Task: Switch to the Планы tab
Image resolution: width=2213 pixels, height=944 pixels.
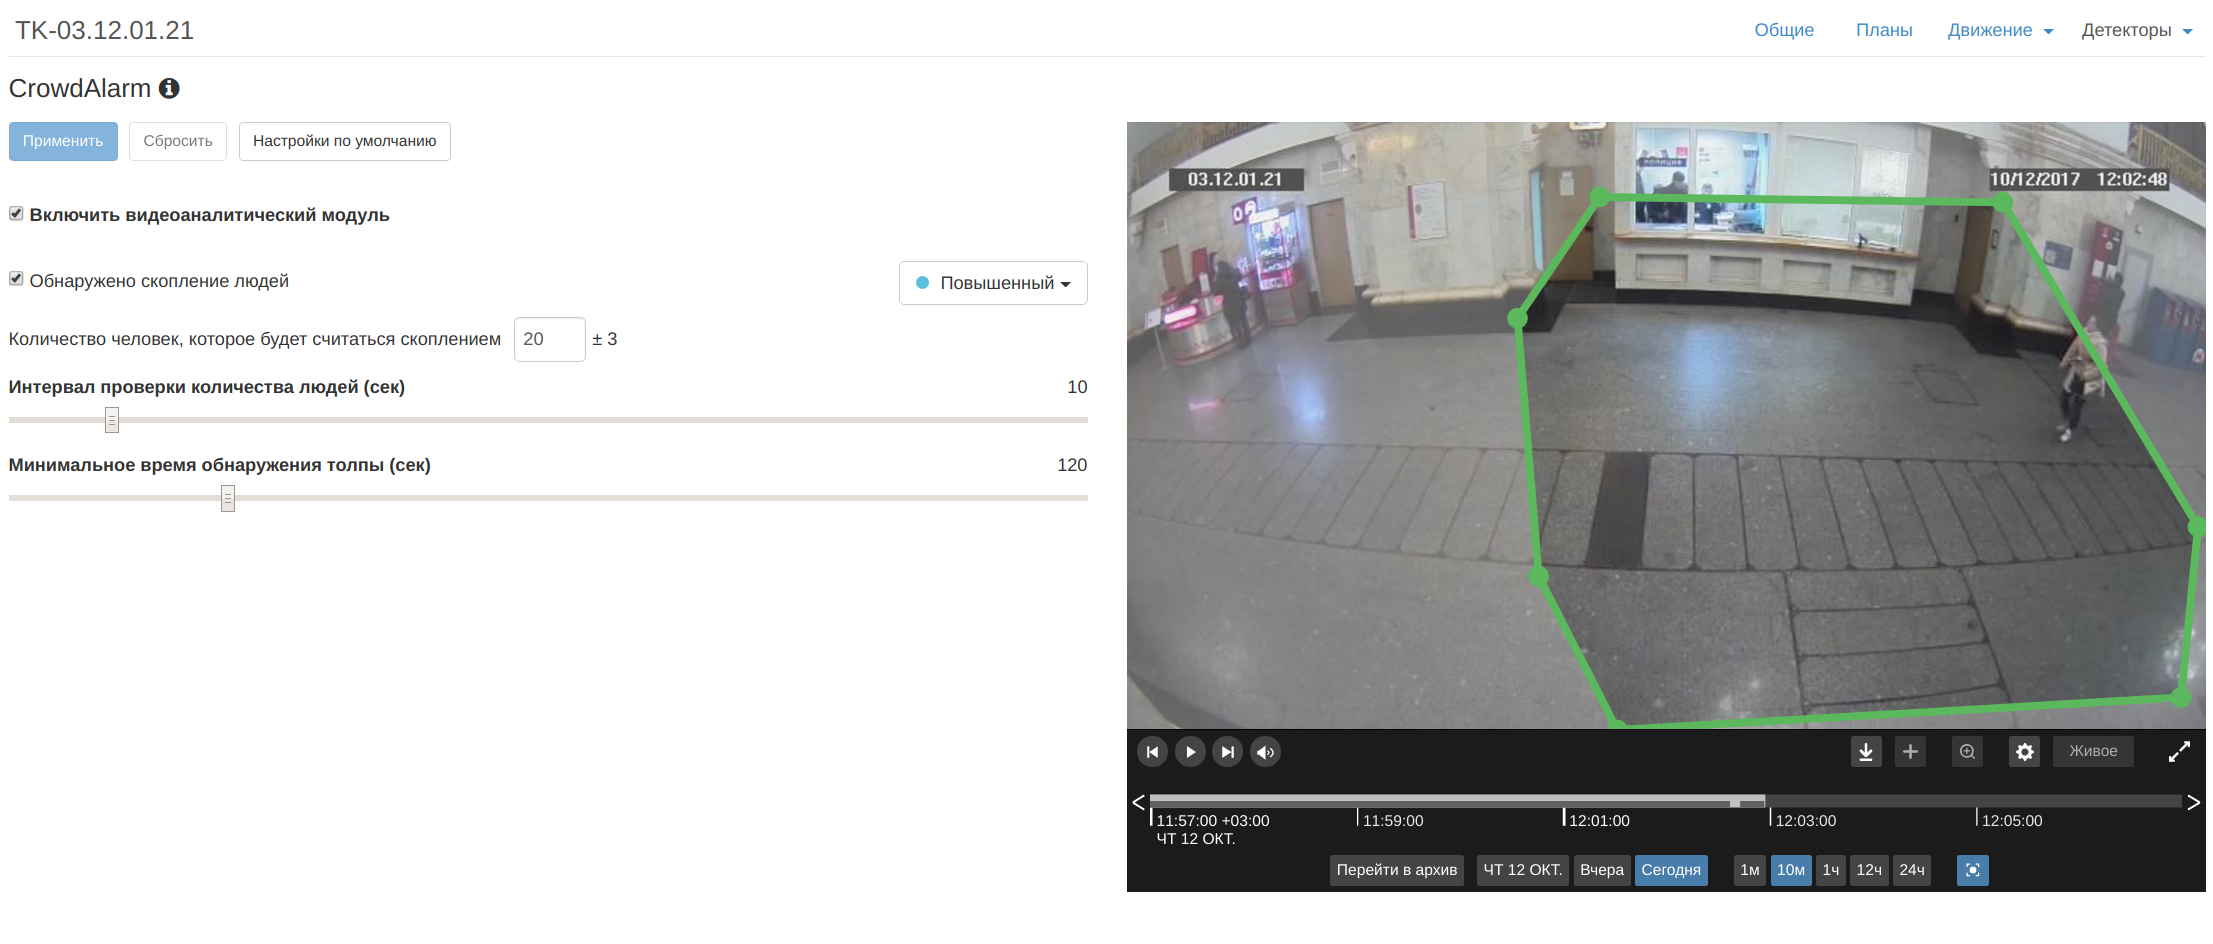Action: click(1884, 30)
